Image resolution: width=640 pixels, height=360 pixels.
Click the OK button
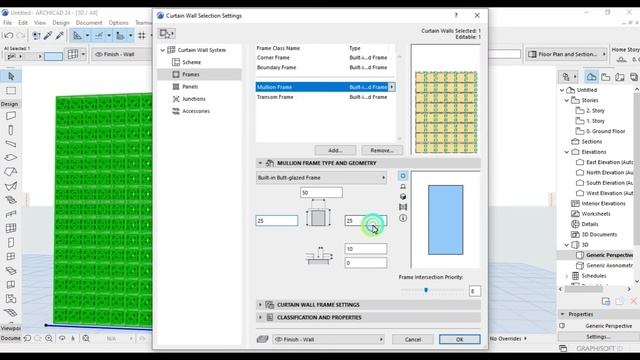point(460,339)
